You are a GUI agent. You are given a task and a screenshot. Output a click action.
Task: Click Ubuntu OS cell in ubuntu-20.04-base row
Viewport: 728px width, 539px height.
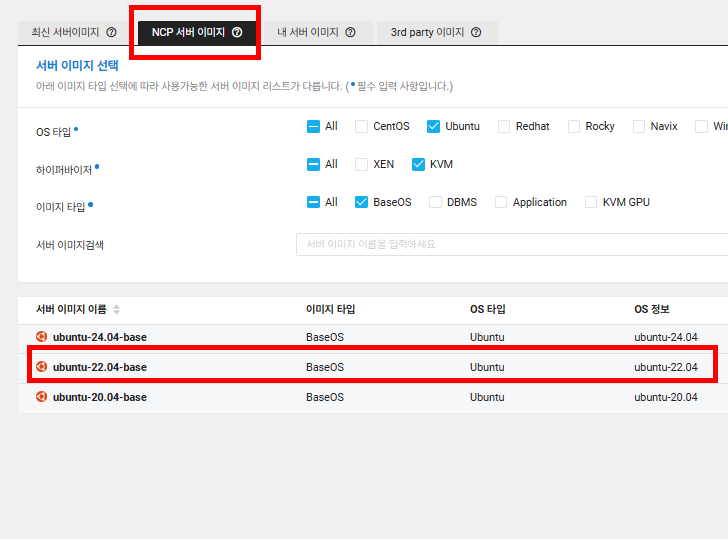point(487,397)
